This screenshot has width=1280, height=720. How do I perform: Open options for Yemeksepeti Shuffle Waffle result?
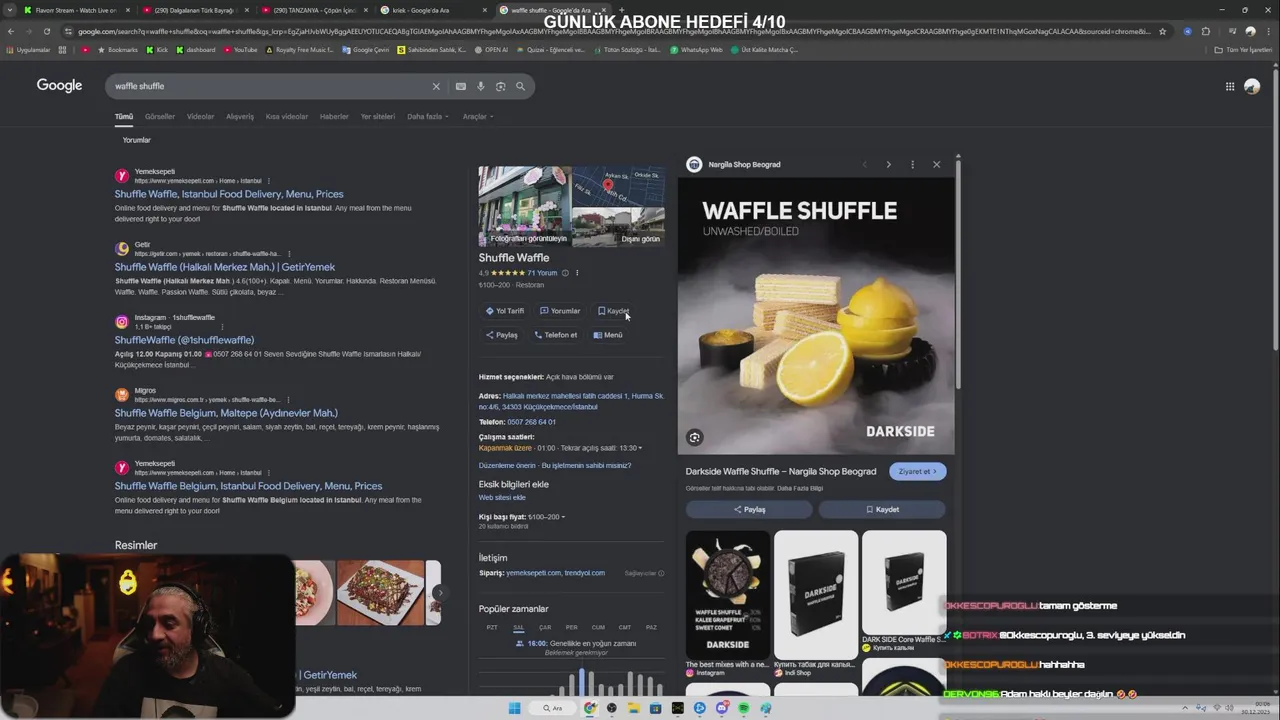pos(268,181)
